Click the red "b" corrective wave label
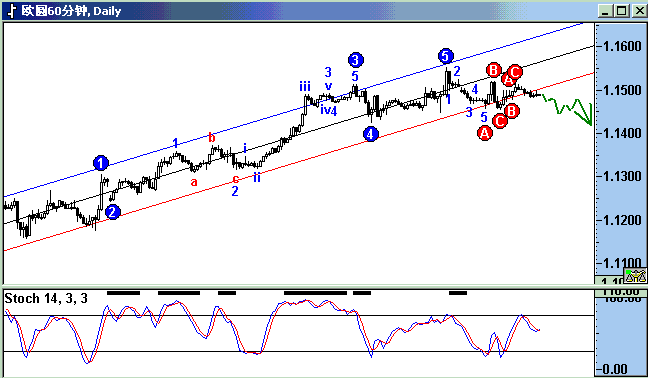This screenshot has height=378, width=648. [x=212, y=138]
